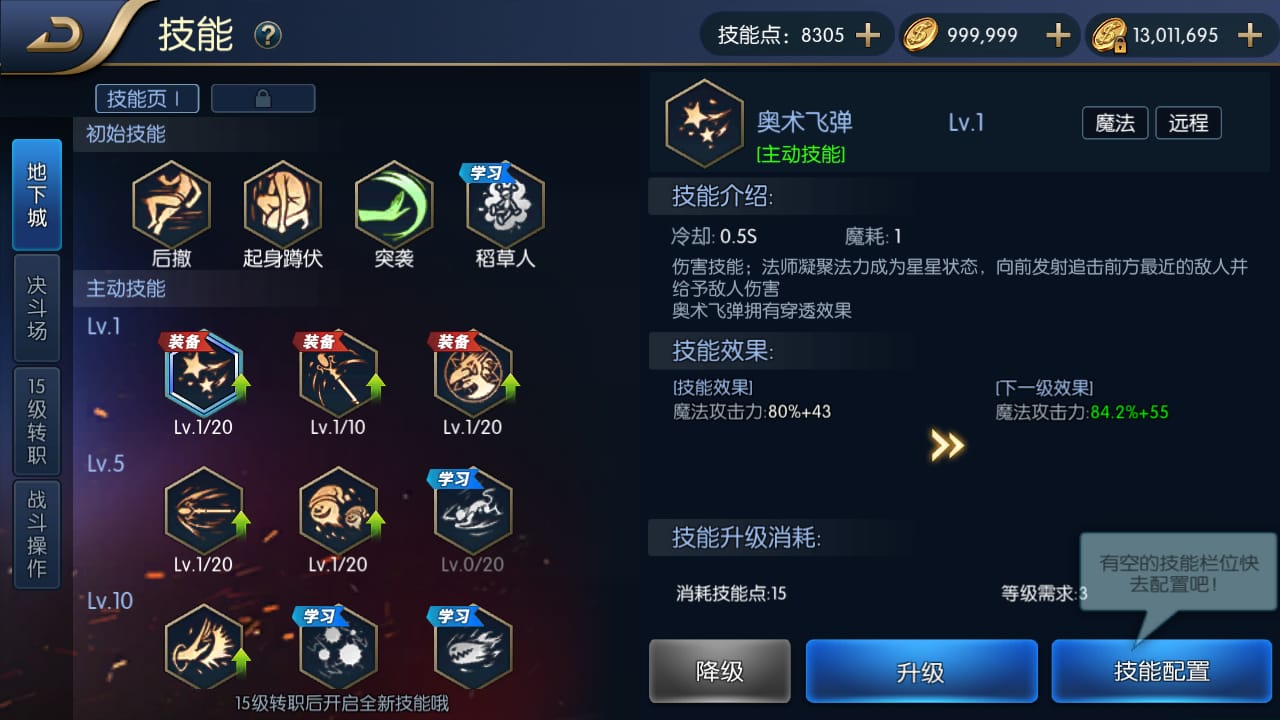
Task: Click the 降级 downgrade button
Action: 720,671
